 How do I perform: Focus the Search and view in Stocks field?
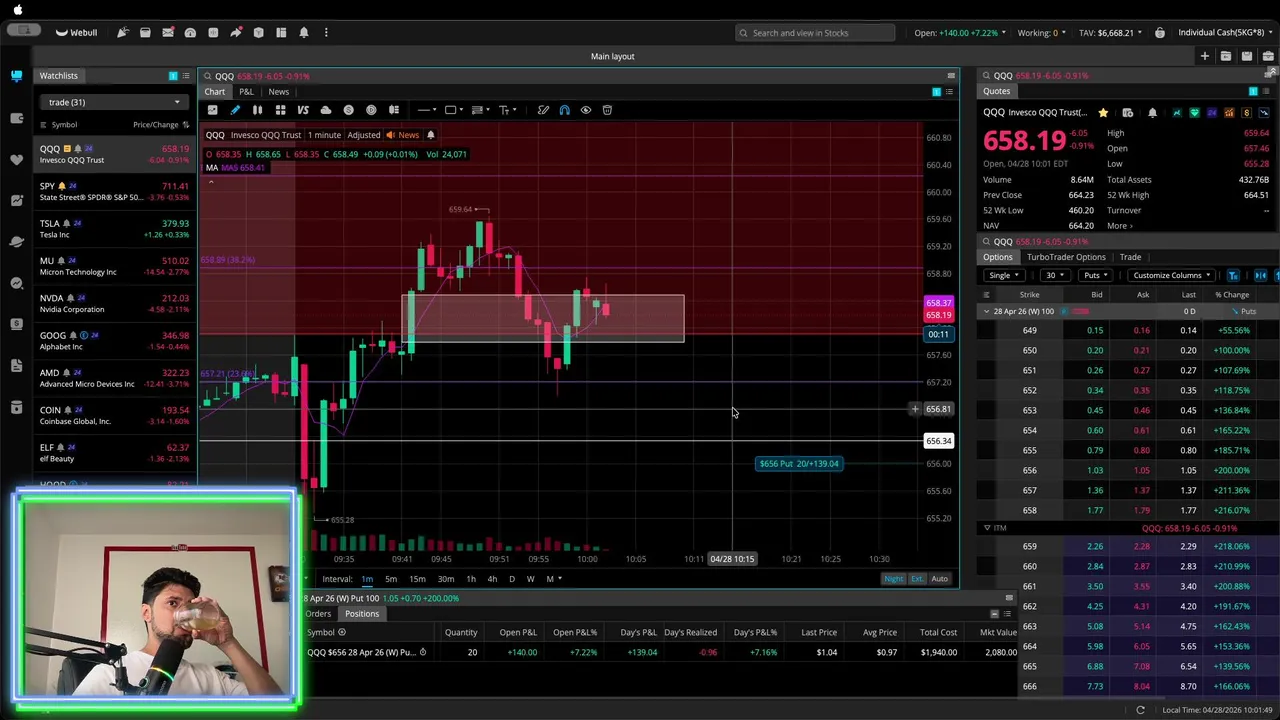[x=815, y=33]
